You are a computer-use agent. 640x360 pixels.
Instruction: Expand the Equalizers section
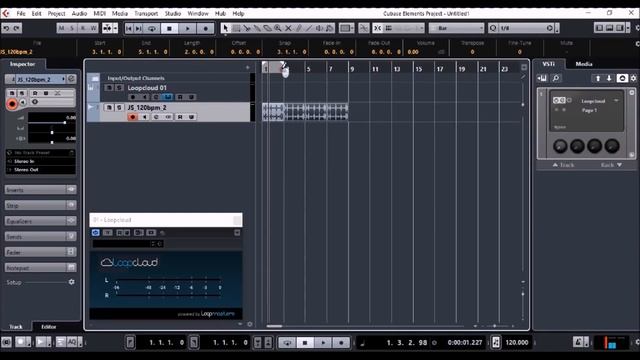(40, 221)
